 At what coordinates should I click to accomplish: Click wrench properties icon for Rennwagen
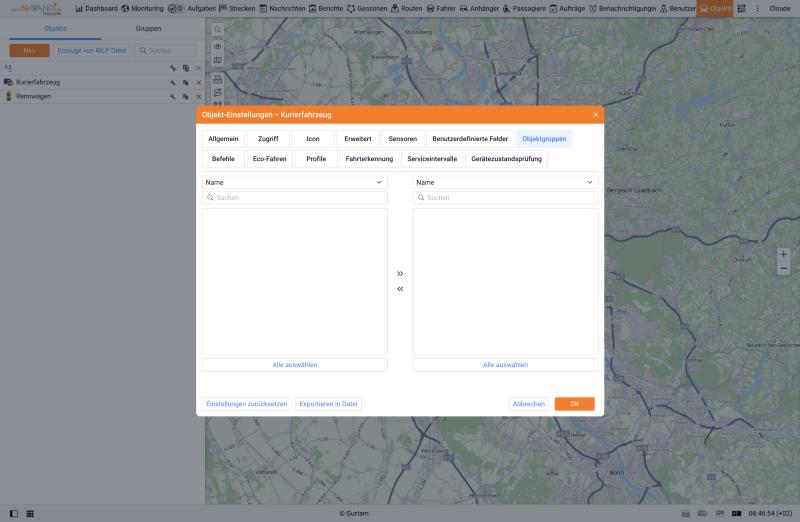(x=173, y=96)
